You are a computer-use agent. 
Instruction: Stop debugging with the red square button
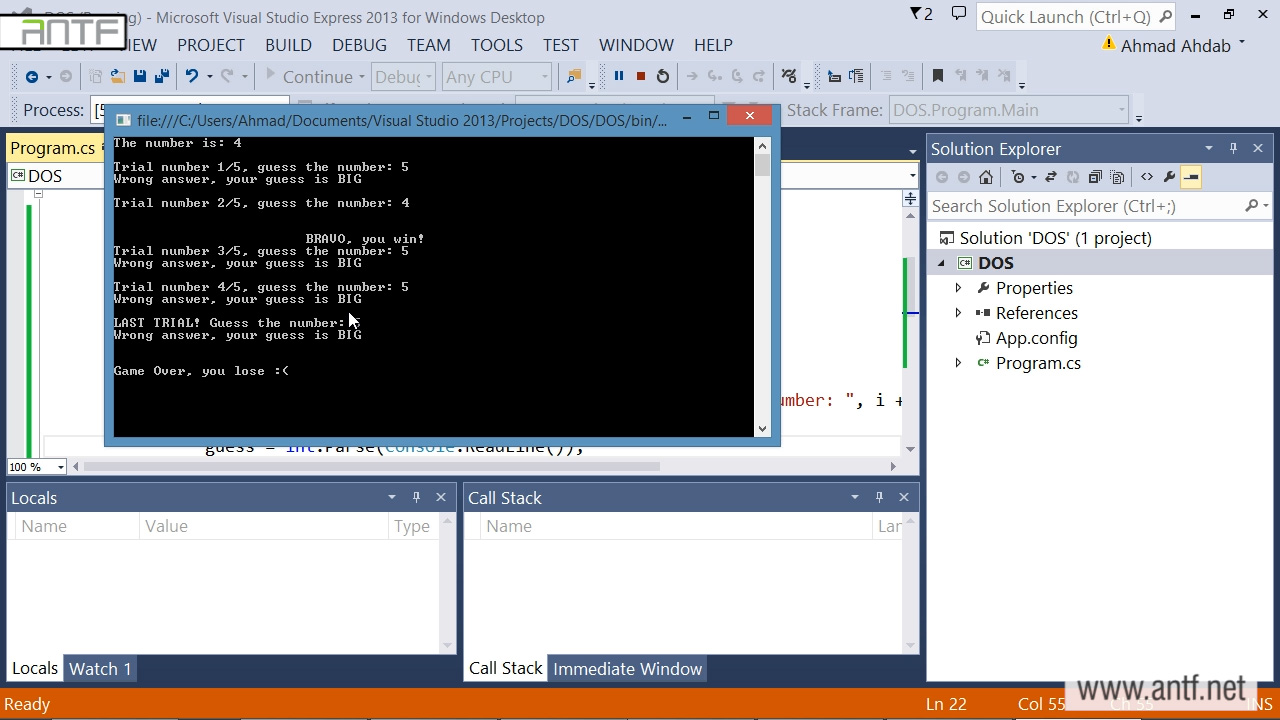pos(640,76)
